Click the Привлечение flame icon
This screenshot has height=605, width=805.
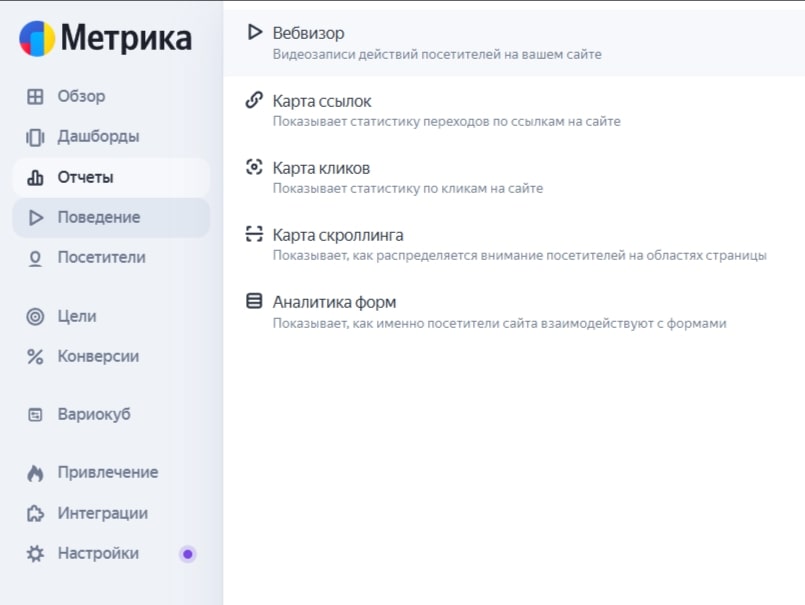35,473
